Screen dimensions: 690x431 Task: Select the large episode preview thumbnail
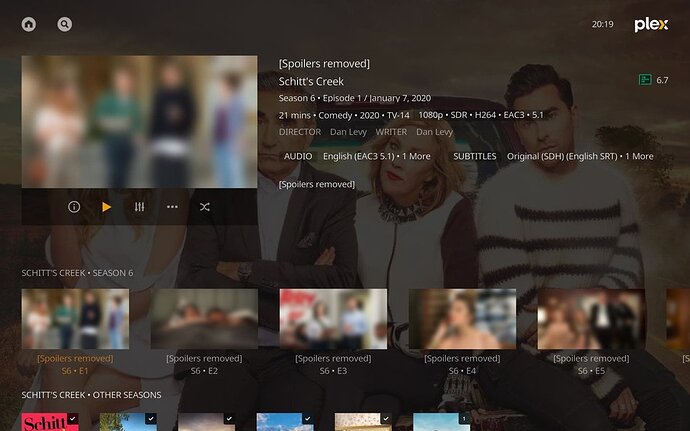click(x=139, y=122)
